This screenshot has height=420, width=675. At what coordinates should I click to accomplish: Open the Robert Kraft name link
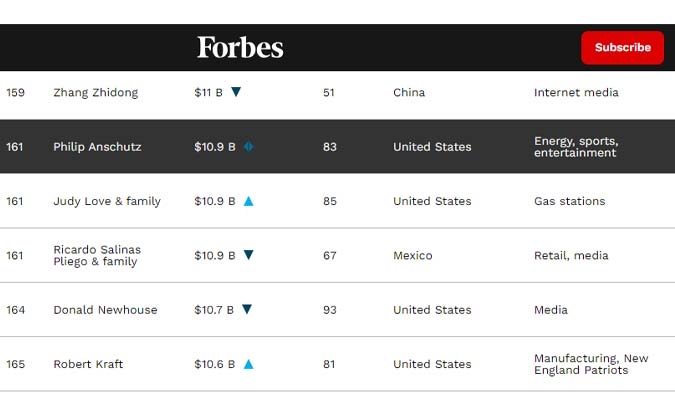tap(88, 364)
